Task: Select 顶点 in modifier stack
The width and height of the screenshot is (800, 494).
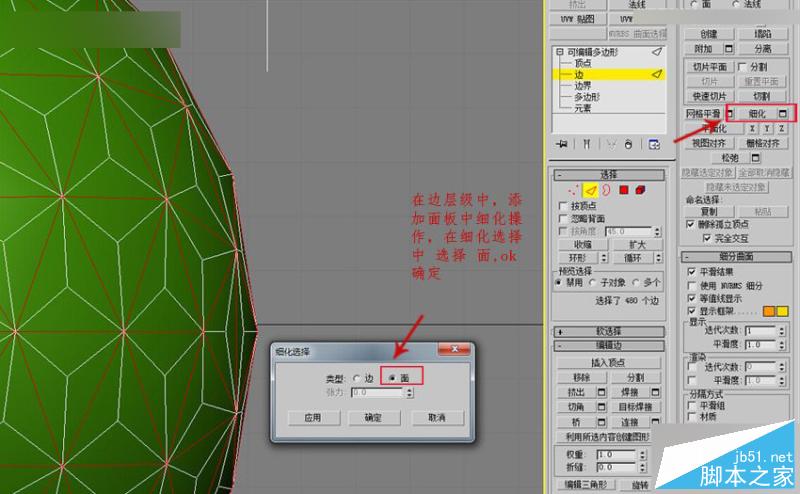Action: [x=583, y=63]
